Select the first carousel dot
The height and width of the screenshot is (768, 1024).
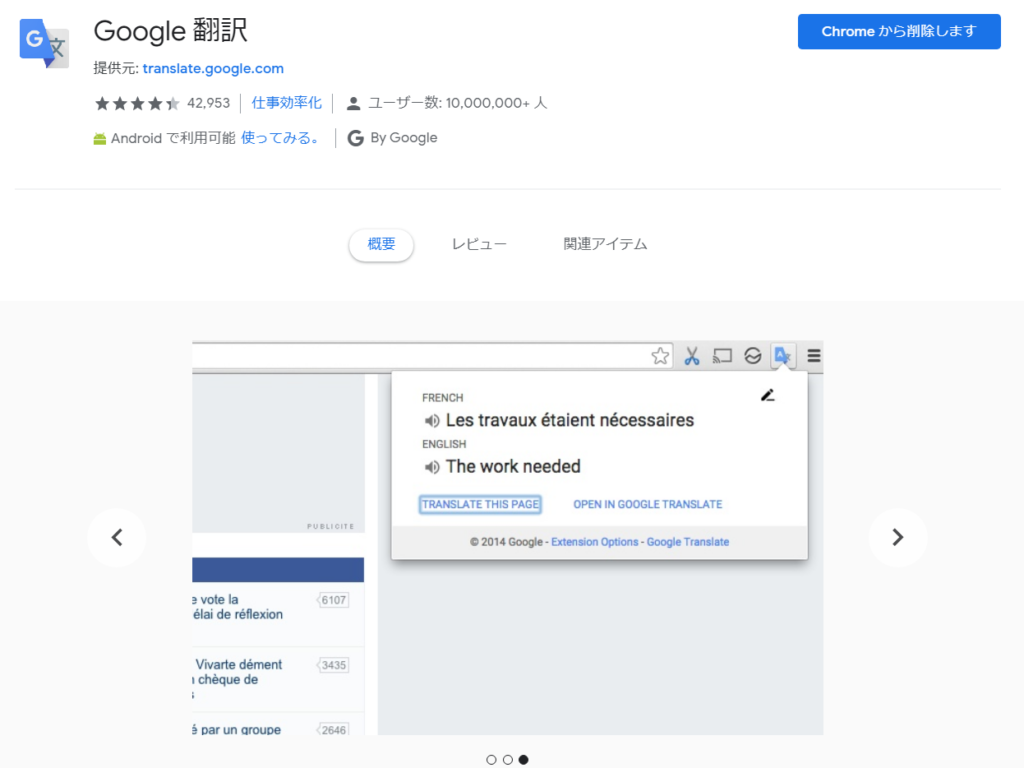(491, 760)
